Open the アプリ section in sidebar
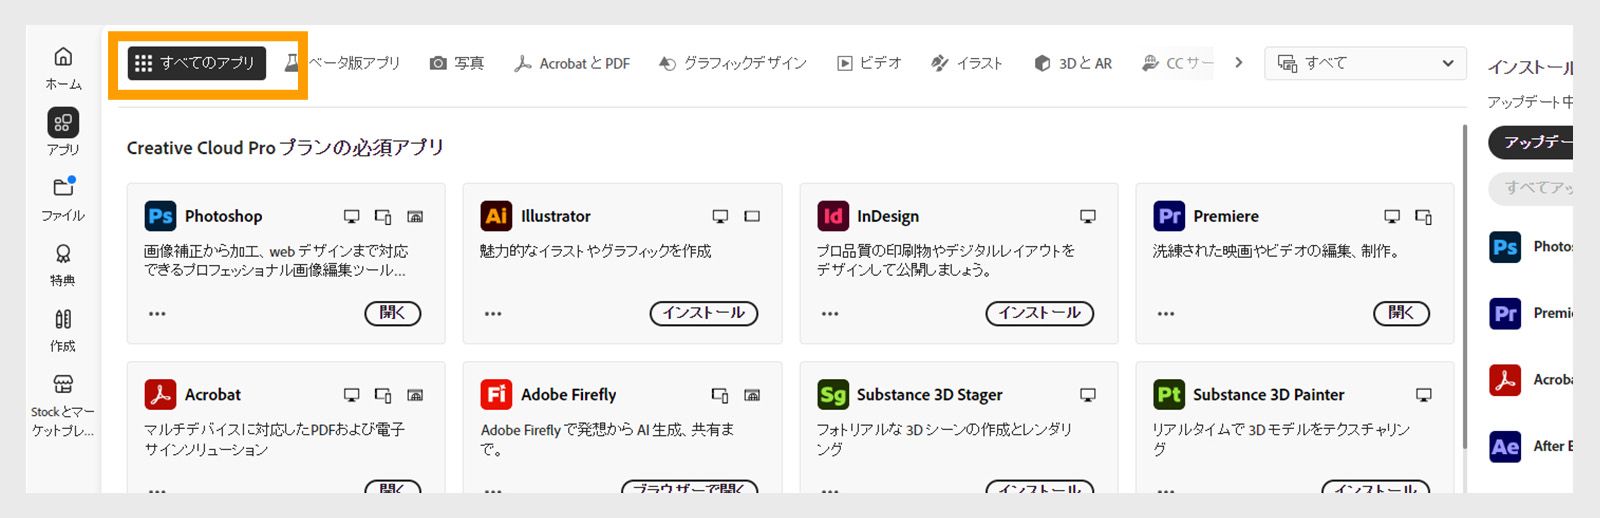The width and height of the screenshot is (1600, 518). 63,132
